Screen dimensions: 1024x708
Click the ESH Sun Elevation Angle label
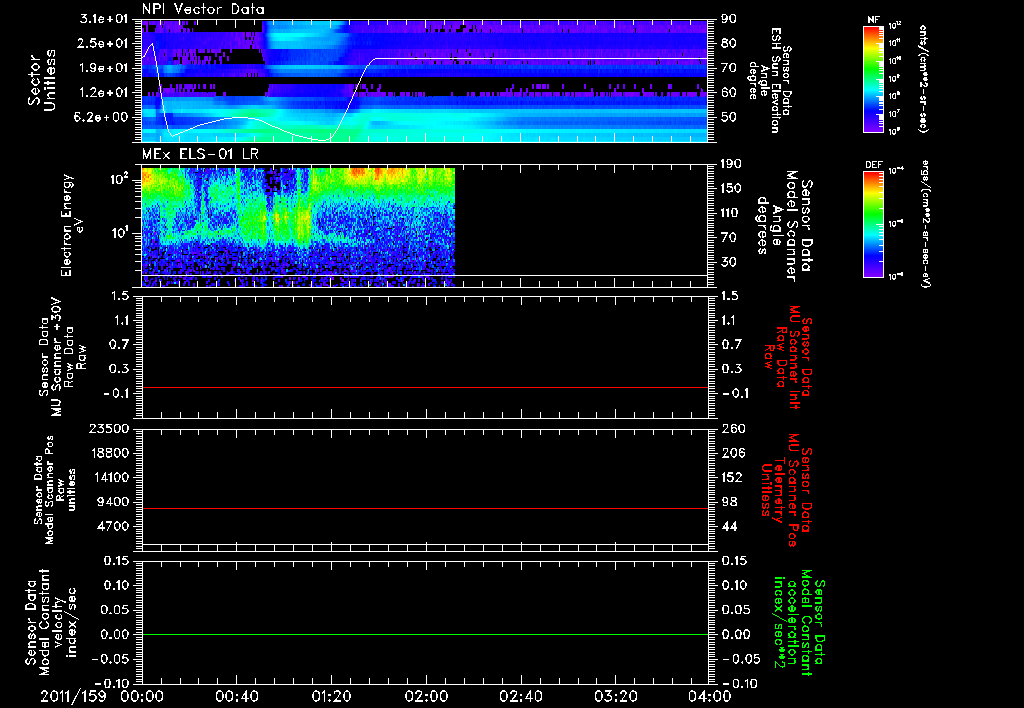(x=769, y=80)
